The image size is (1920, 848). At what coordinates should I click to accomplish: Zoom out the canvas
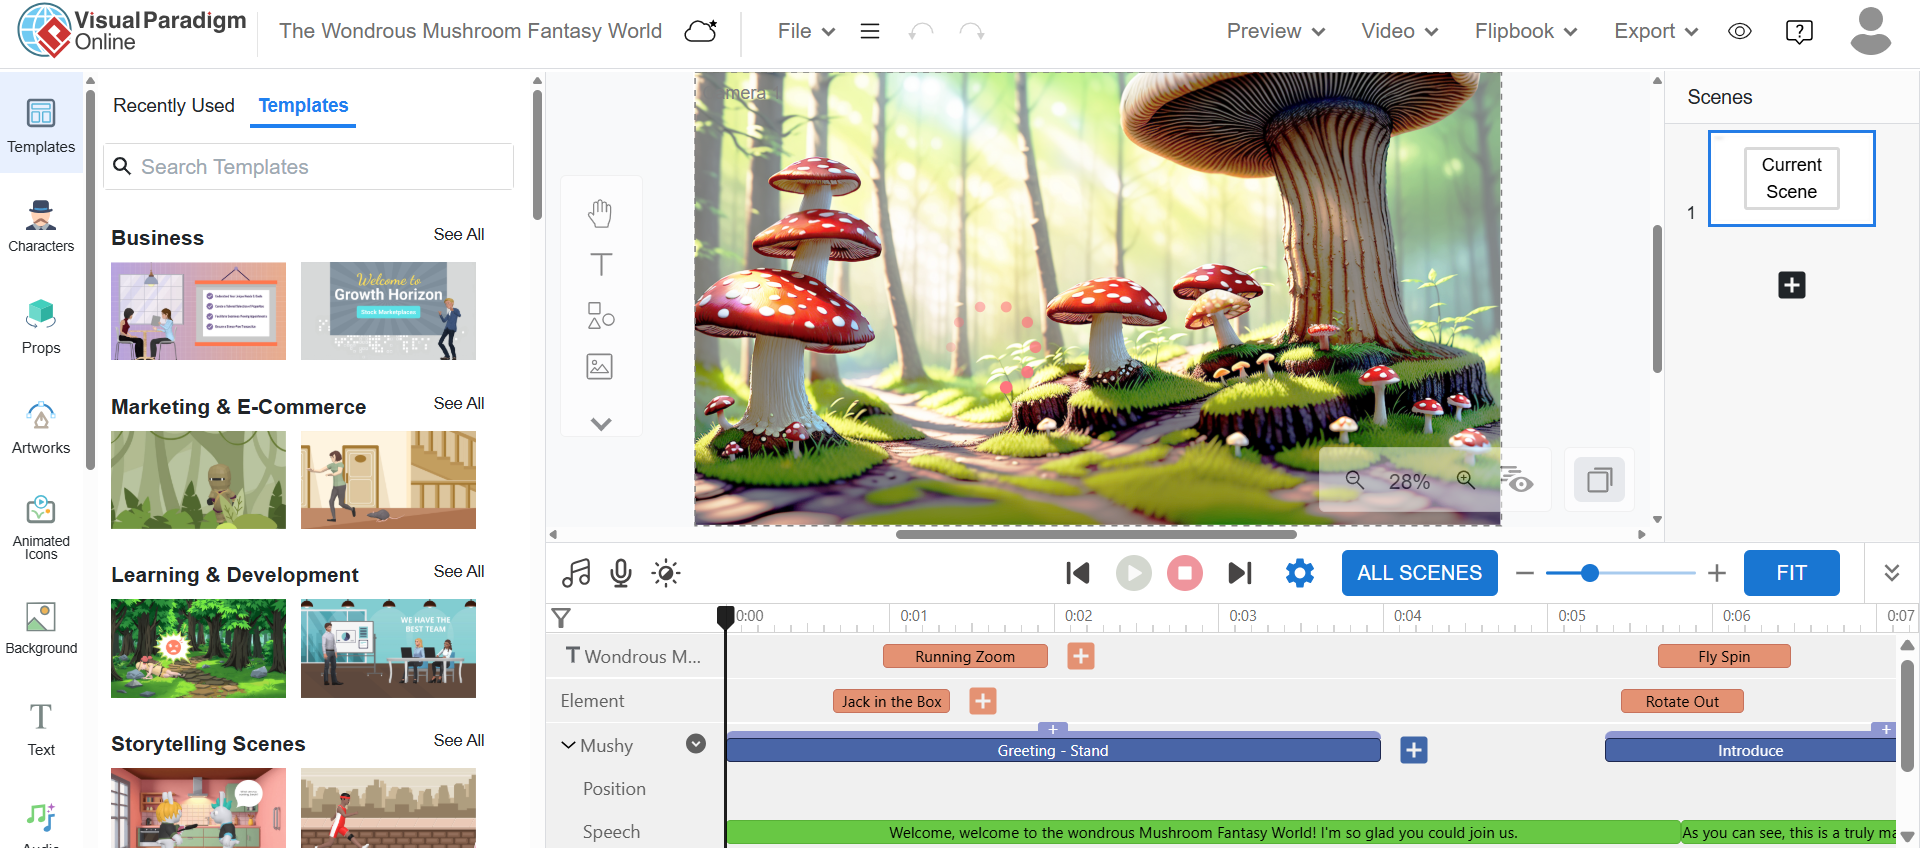coord(1355,480)
